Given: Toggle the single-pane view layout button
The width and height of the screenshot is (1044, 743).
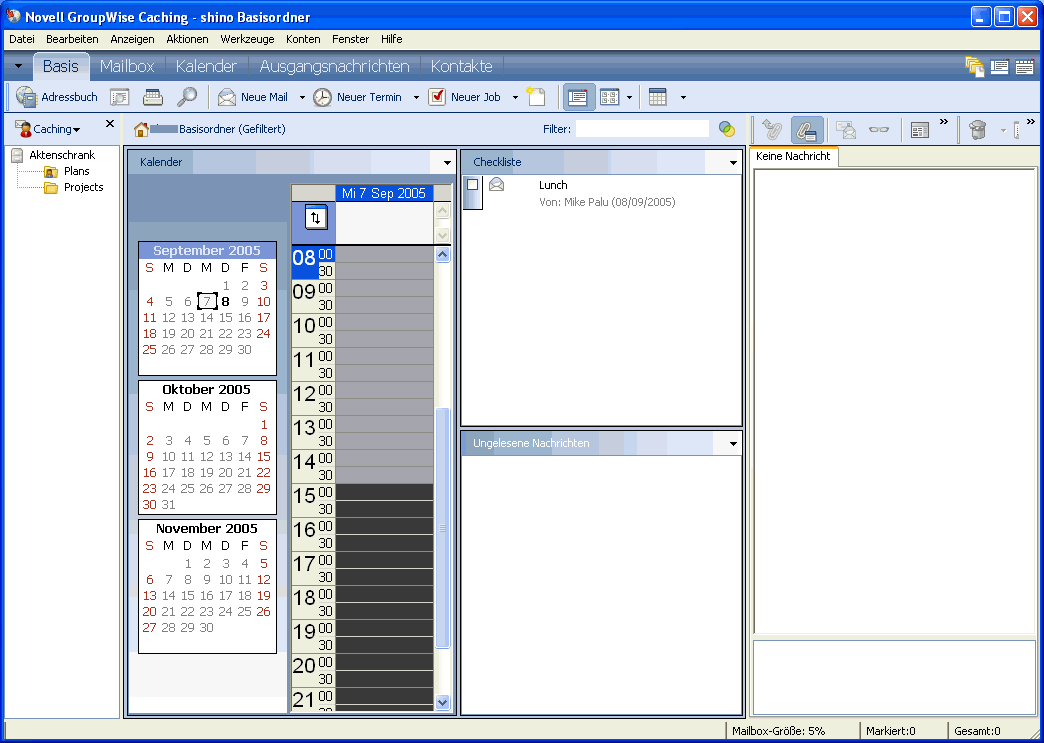Looking at the screenshot, I should tap(578, 97).
